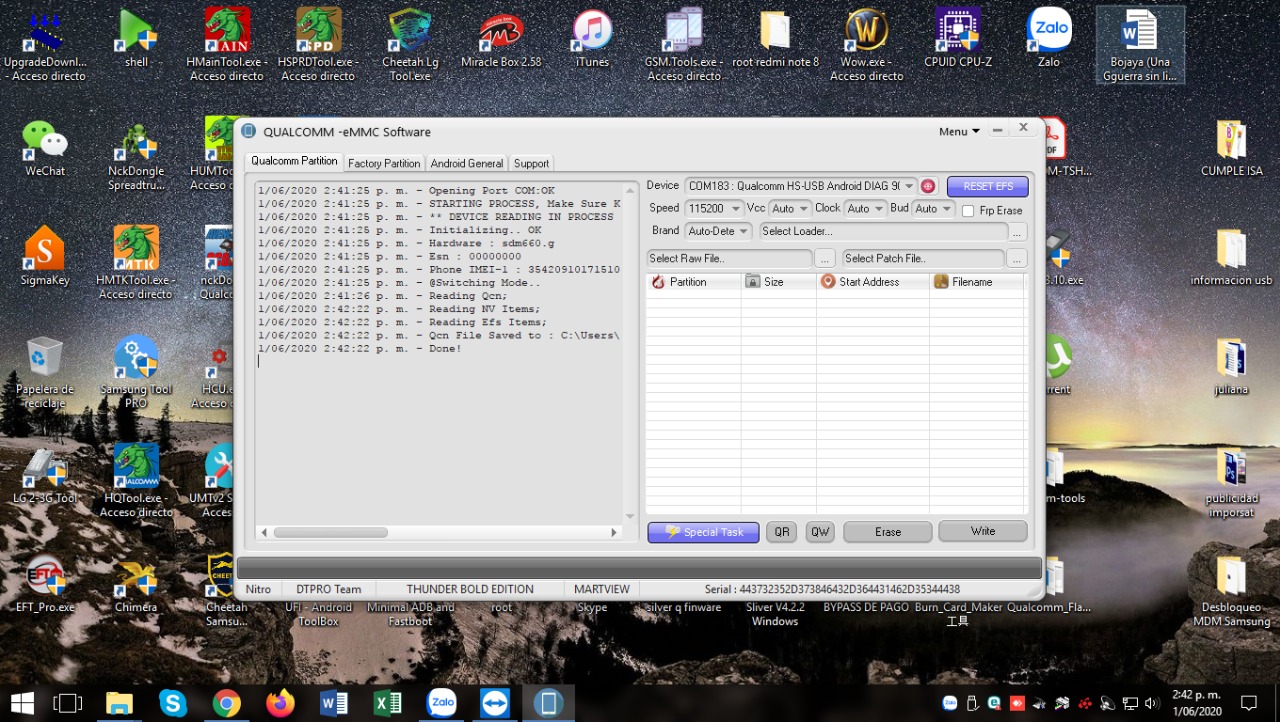
Task: Click the Partition column header
Action: point(693,282)
